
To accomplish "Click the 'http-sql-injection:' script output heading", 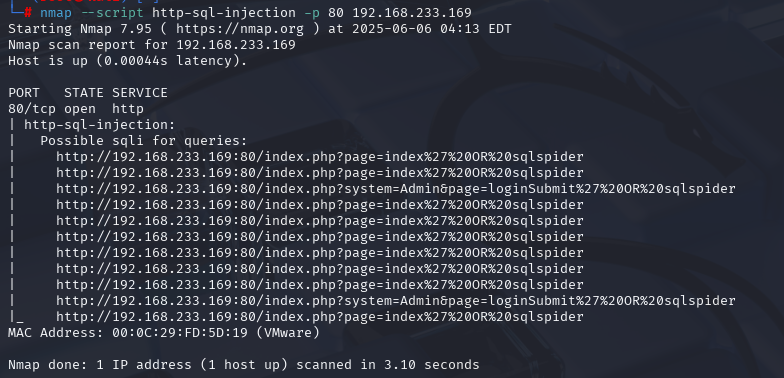I will [100, 125].
